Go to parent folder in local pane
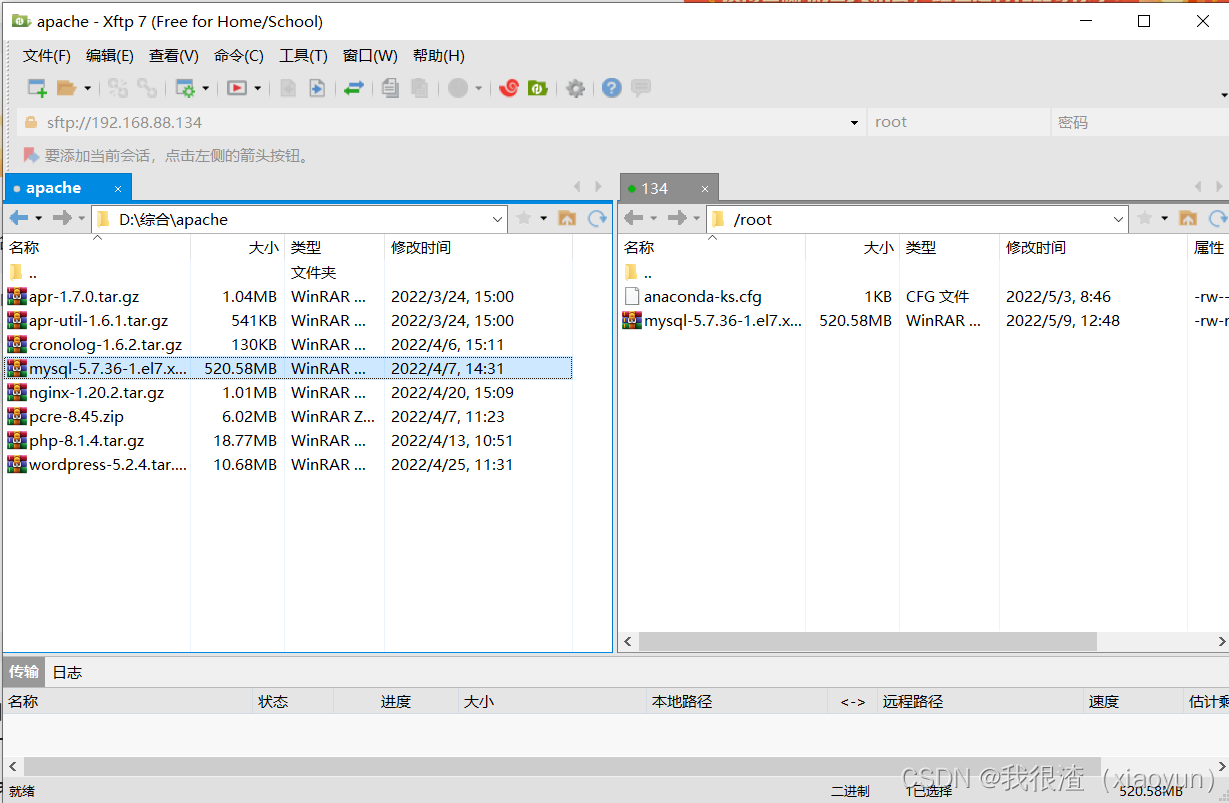This screenshot has height=803, width=1229. pyautogui.click(x=566, y=218)
